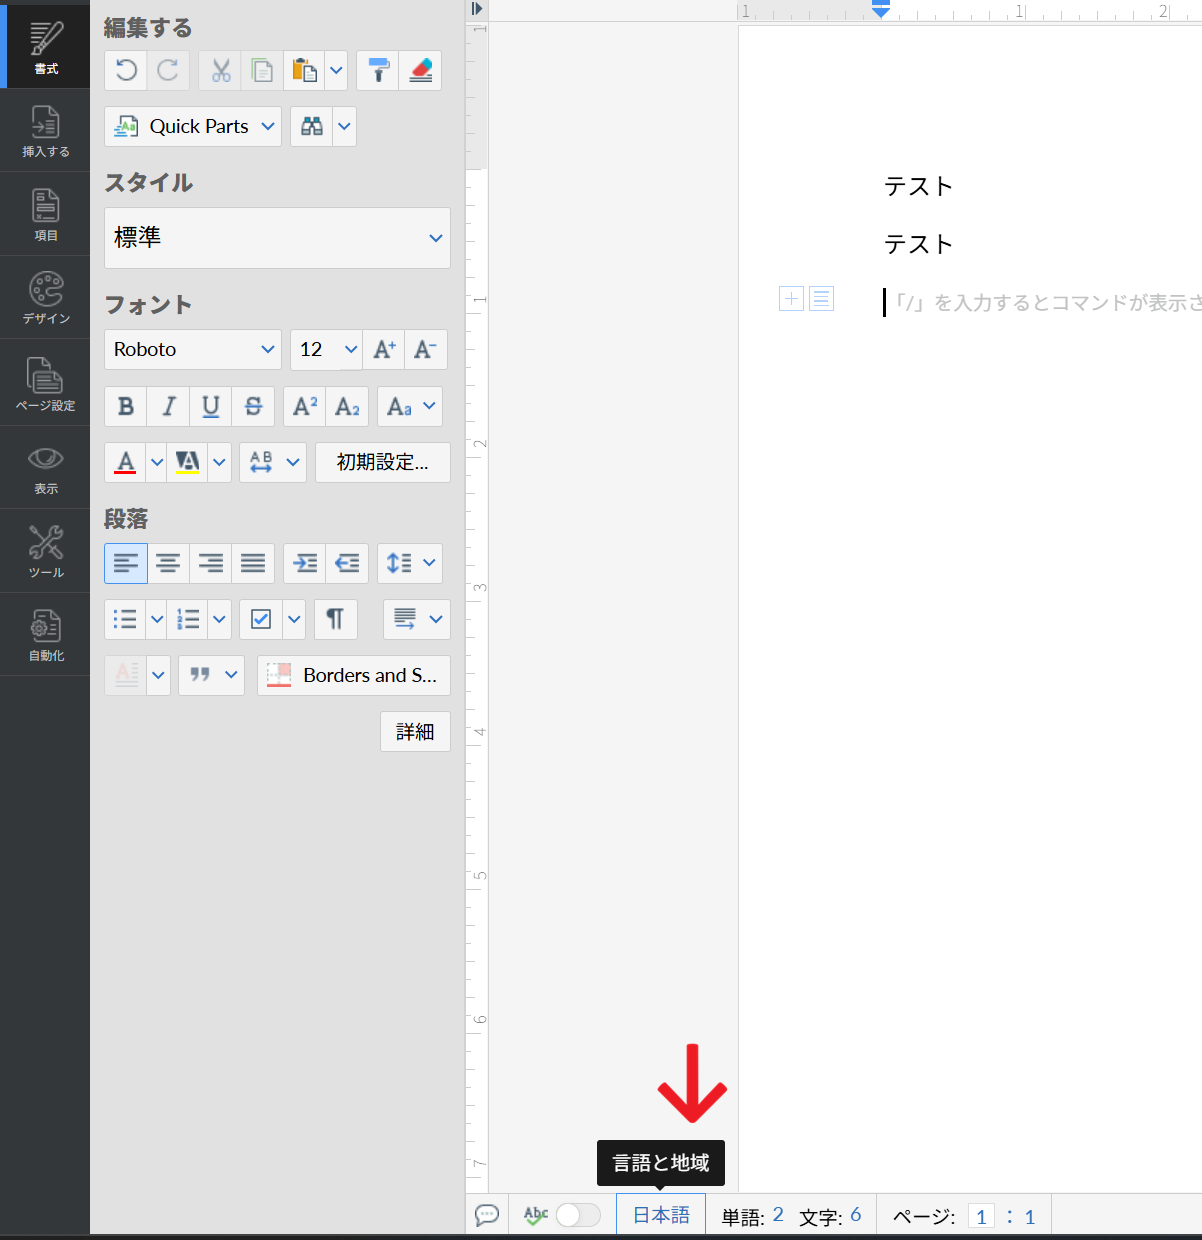Image resolution: width=1202 pixels, height=1240 pixels.
Task: Click the red font color swatch
Action: [x=126, y=462]
